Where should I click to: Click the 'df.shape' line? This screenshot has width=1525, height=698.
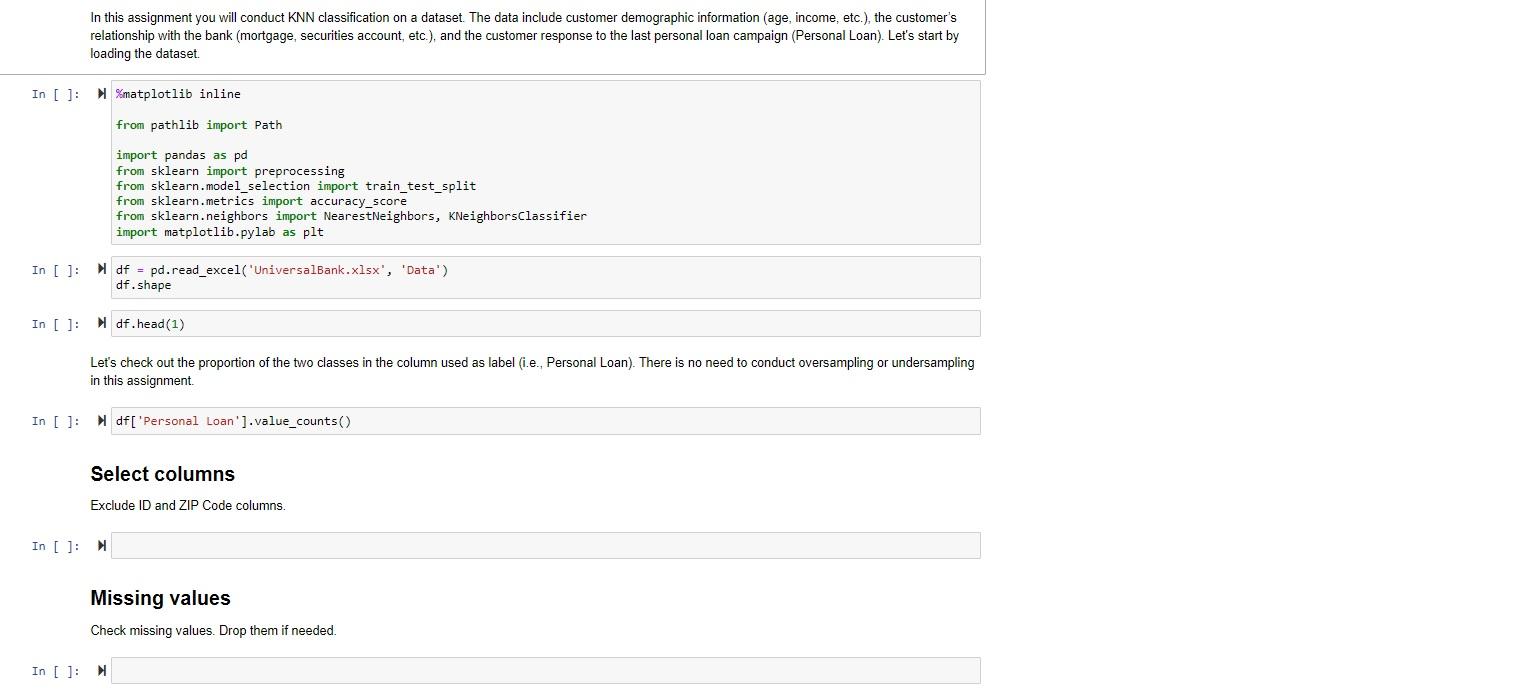click(143, 285)
